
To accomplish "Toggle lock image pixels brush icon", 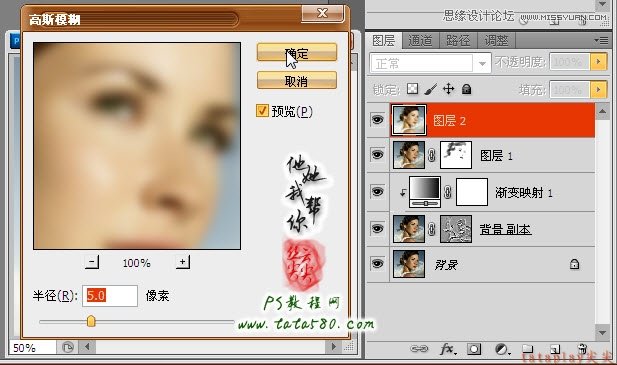I will [x=430, y=89].
